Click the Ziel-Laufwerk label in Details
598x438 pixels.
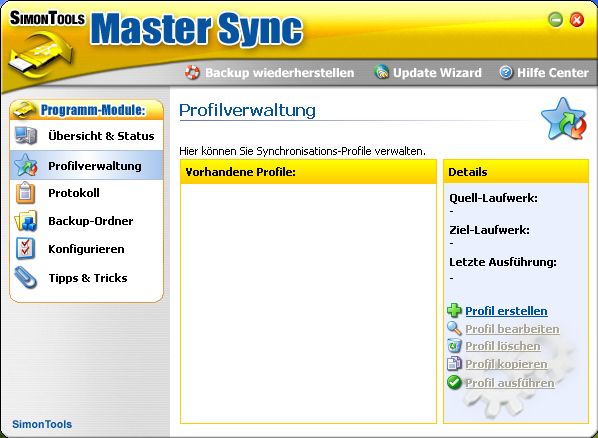(489, 230)
